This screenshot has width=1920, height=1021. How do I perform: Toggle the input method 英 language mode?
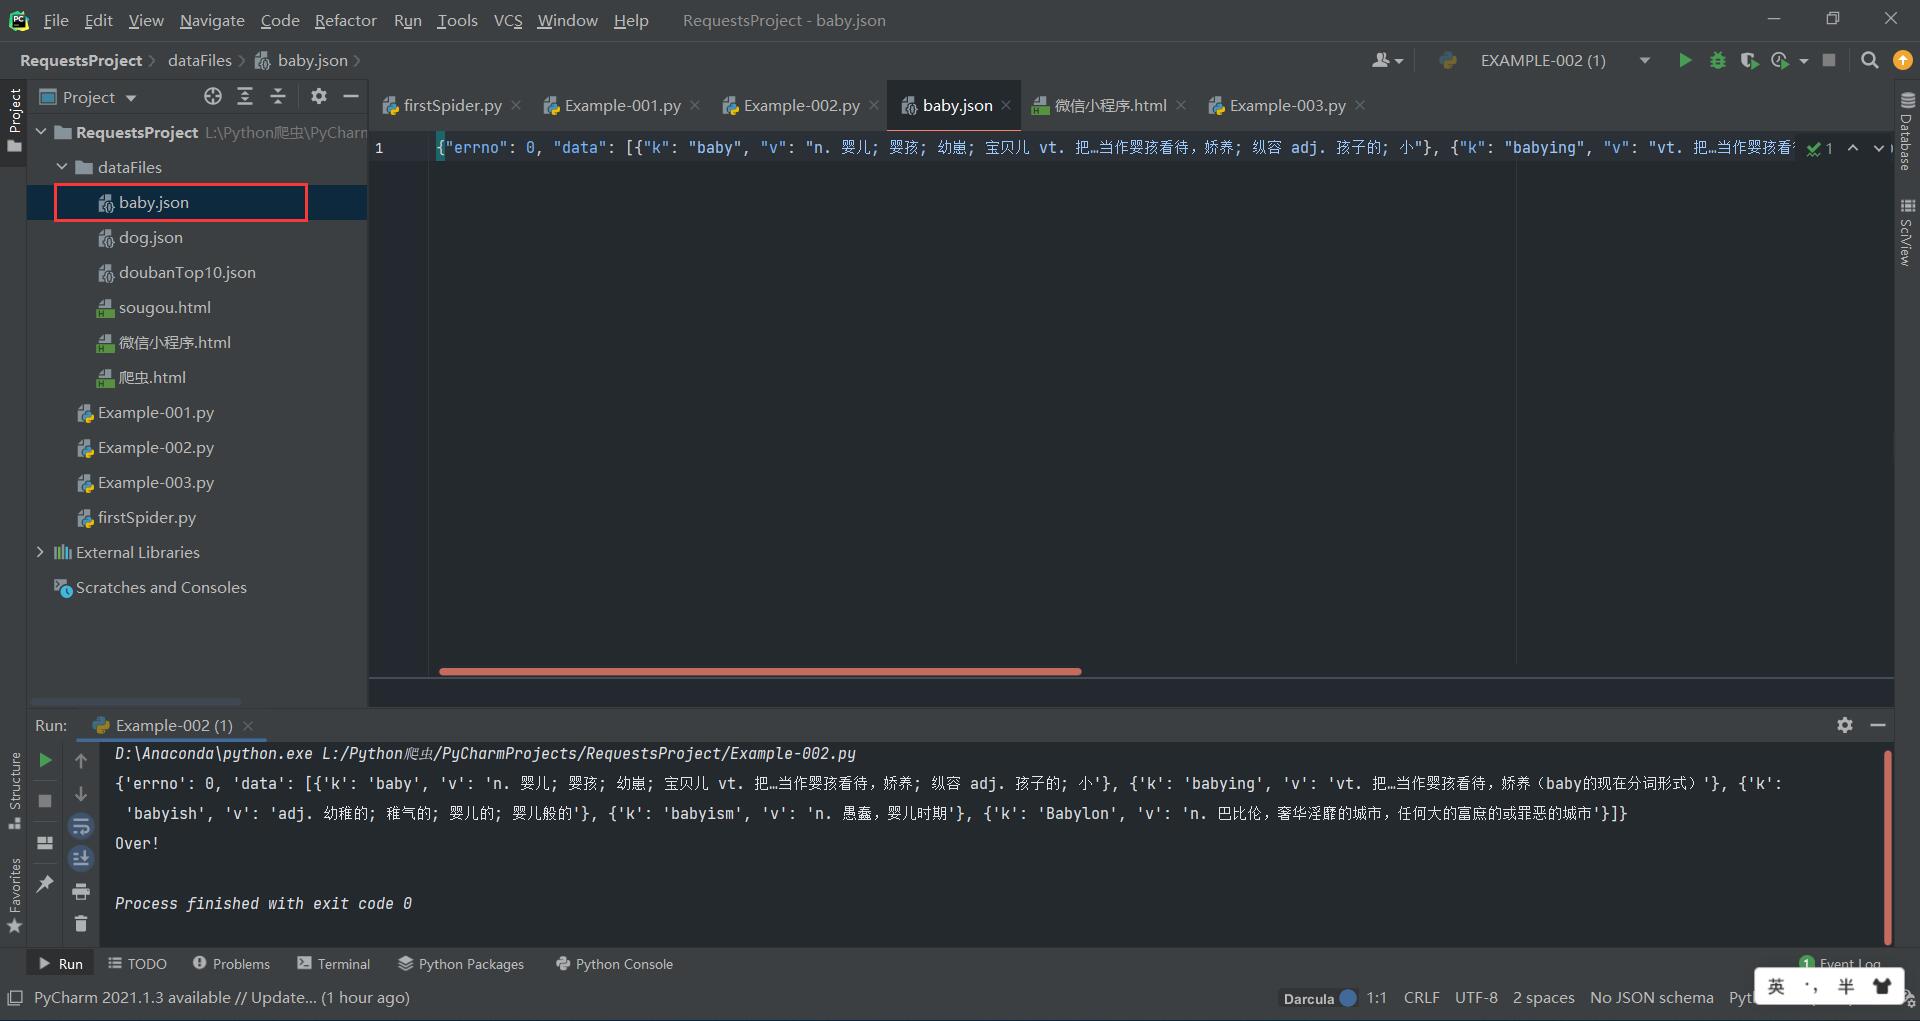tap(1776, 987)
